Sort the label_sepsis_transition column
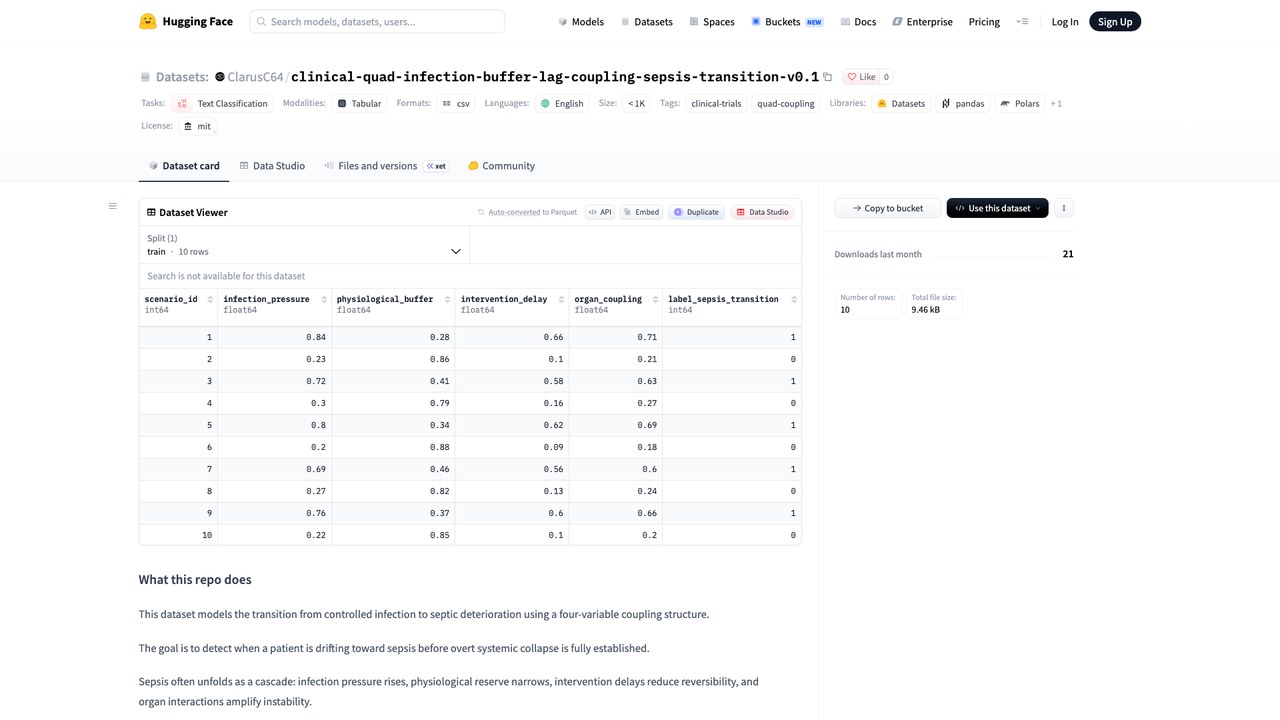This screenshot has width=1280, height=720. click(x=794, y=299)
